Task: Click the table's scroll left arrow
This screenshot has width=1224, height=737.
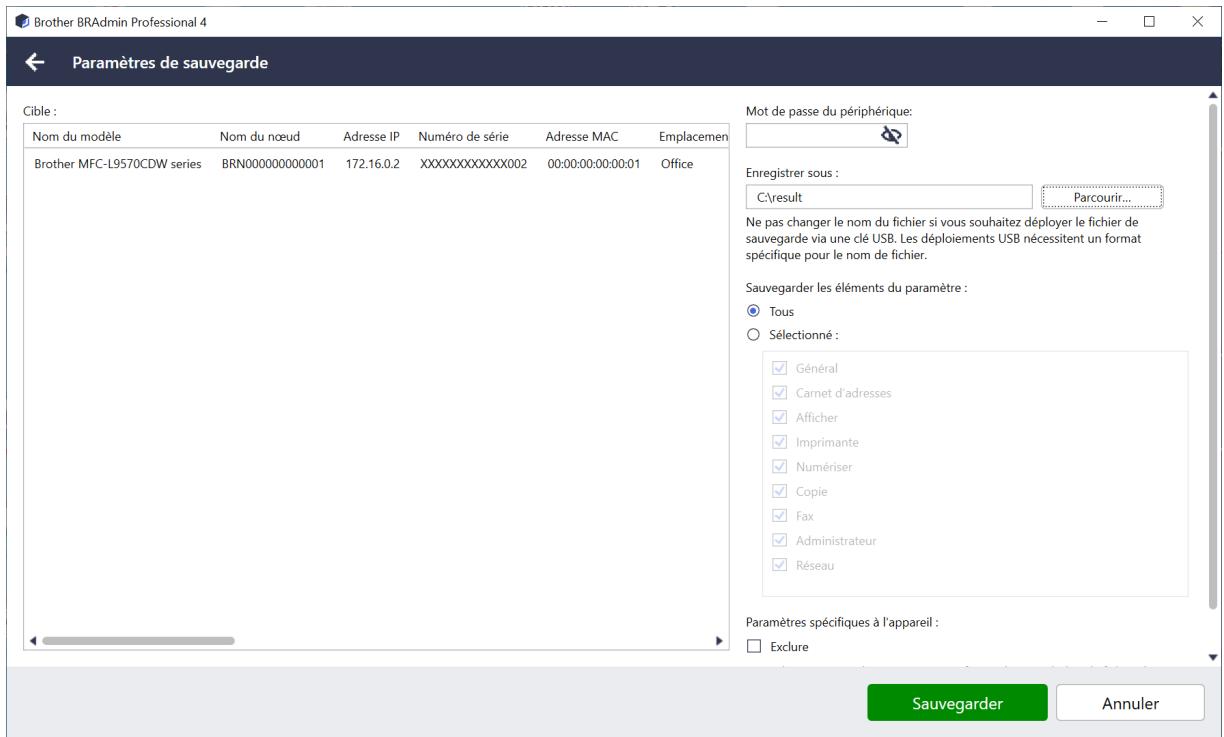Action: coord(32,640)
